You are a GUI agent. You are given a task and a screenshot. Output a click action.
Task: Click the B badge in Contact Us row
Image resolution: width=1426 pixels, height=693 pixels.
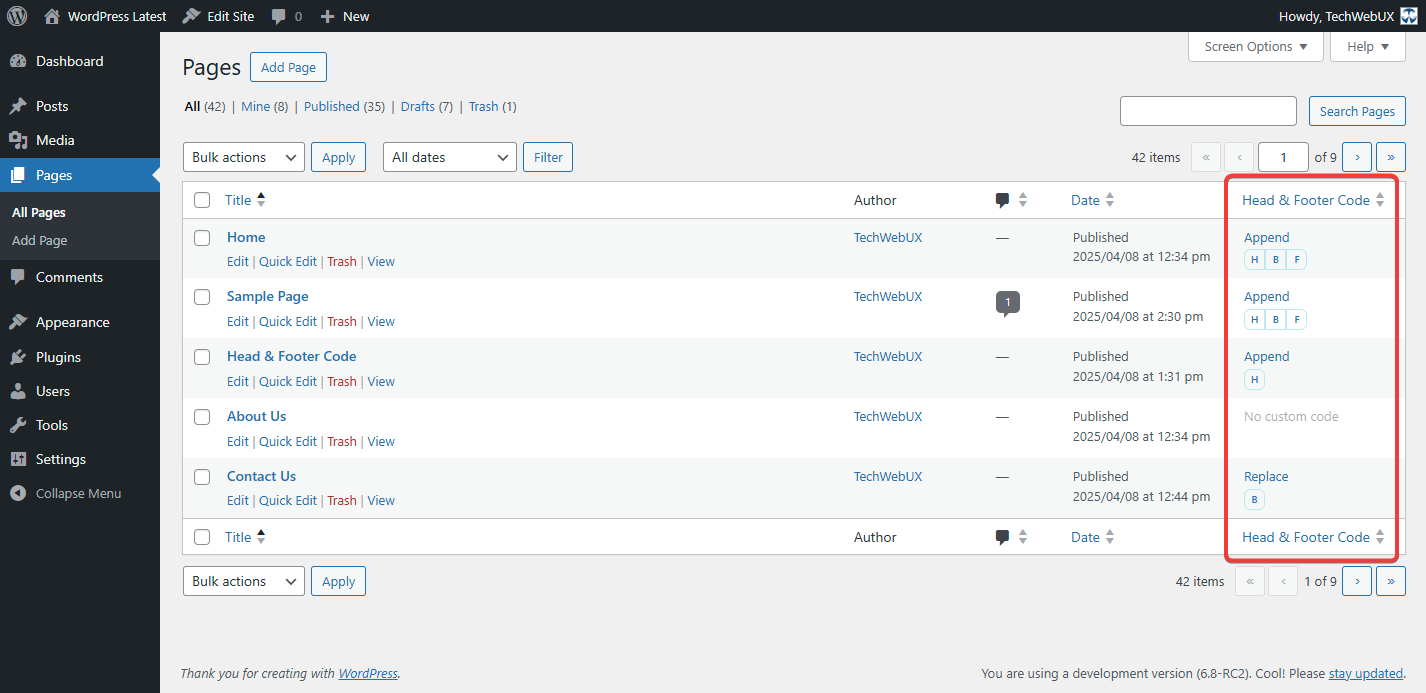[1254, 499]
